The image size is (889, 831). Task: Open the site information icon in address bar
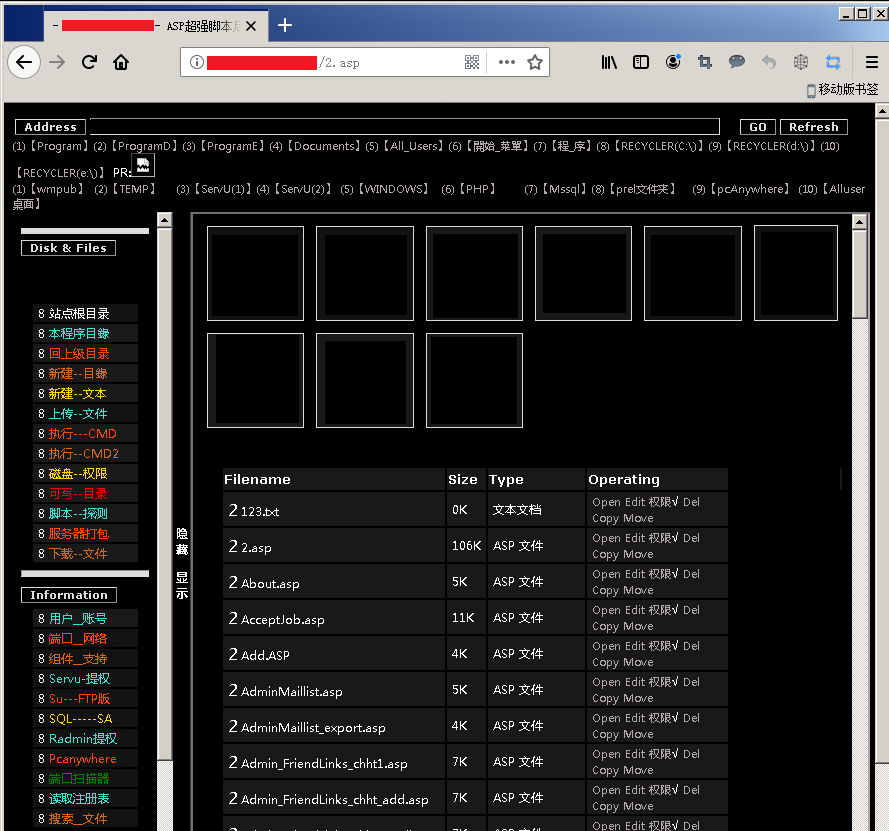197,62
